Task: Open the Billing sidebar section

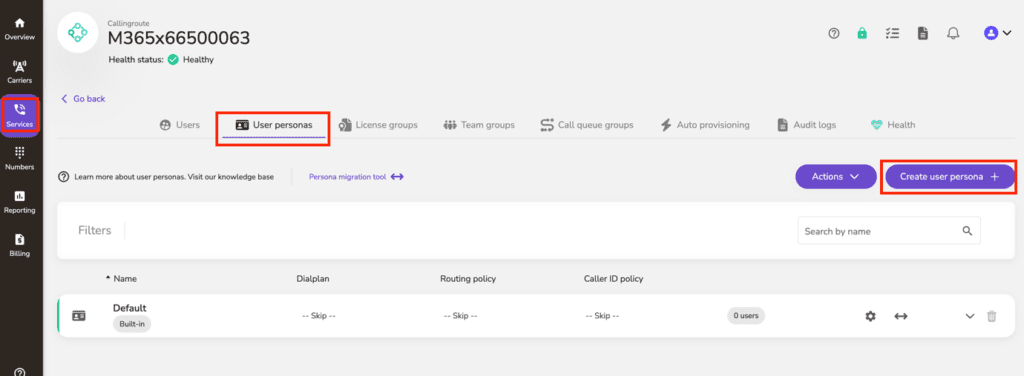Action: (20, 245)
